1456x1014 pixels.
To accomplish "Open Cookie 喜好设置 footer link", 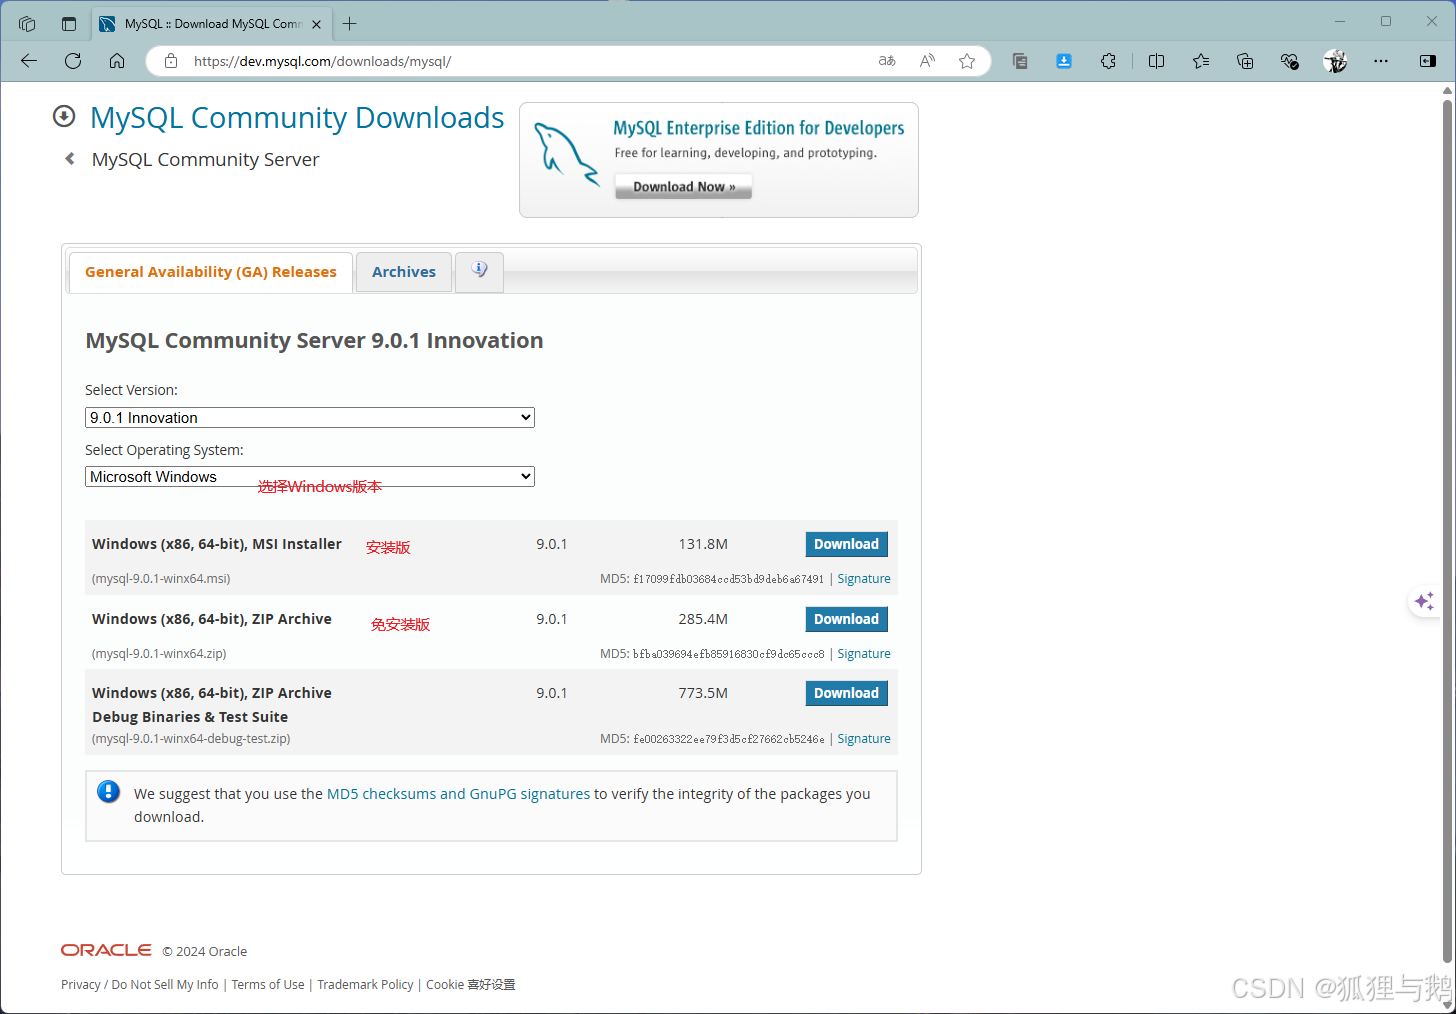I will pos(471,985).
